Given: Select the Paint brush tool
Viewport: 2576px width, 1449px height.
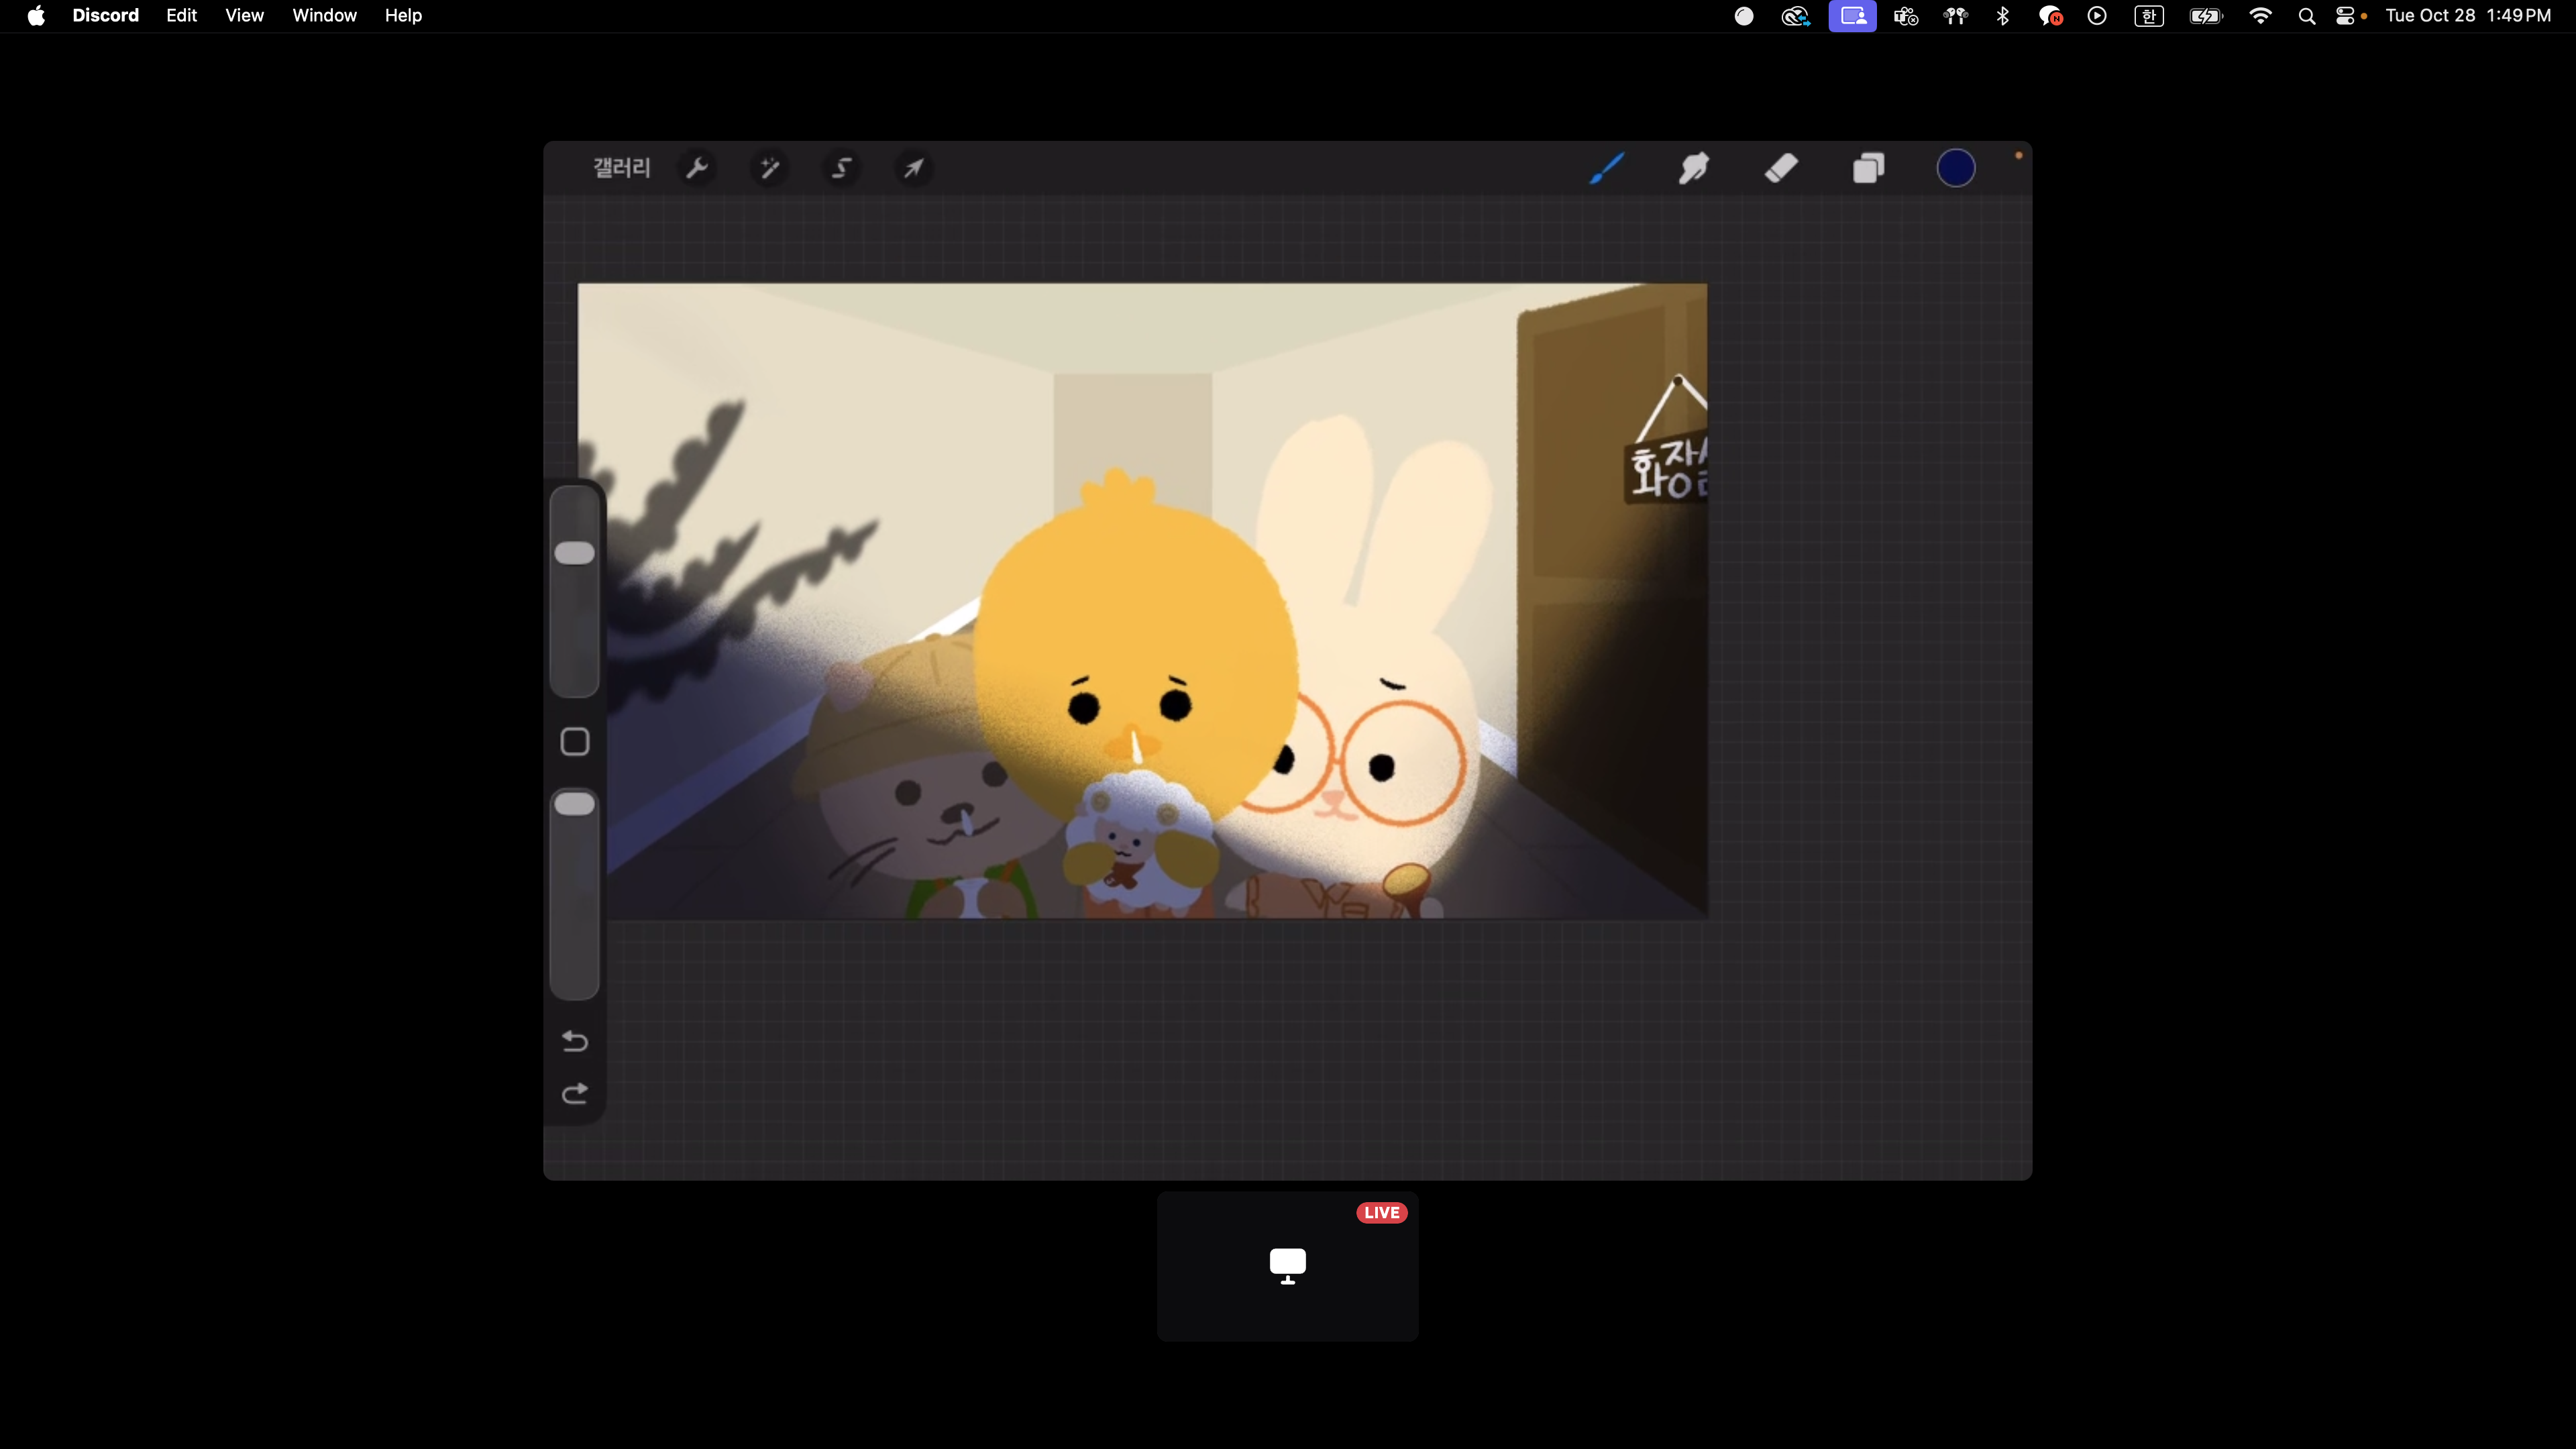Looking at the screenshot, I should (x=1607, y=168).
